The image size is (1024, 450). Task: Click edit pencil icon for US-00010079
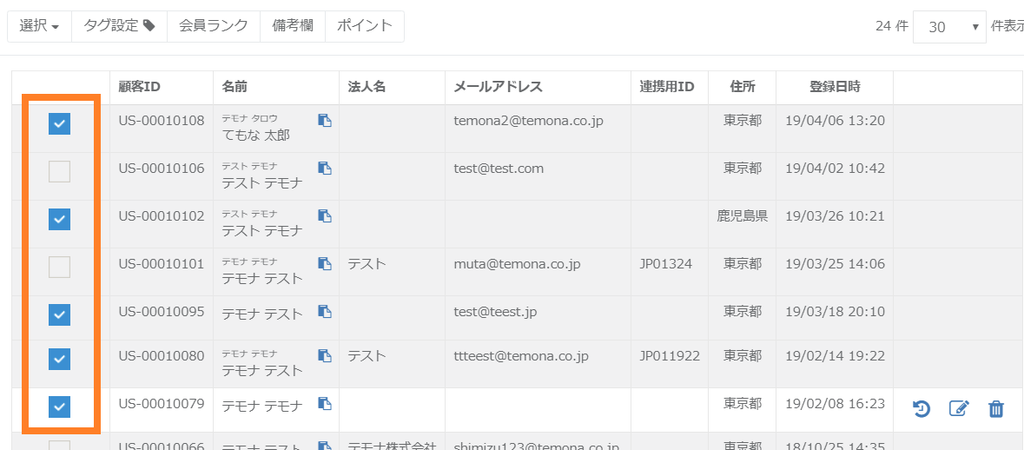[x=959, y=408]
